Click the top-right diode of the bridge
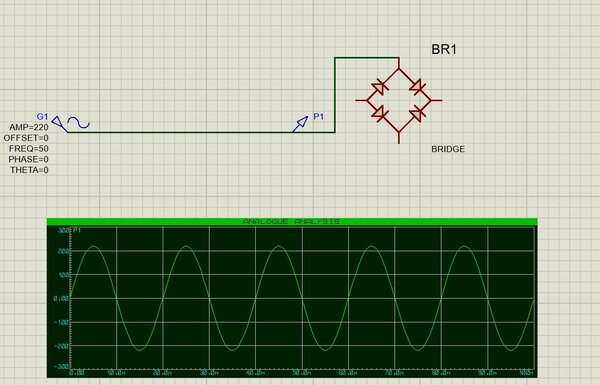Screen dimensions: 600x385 (418, 87)
